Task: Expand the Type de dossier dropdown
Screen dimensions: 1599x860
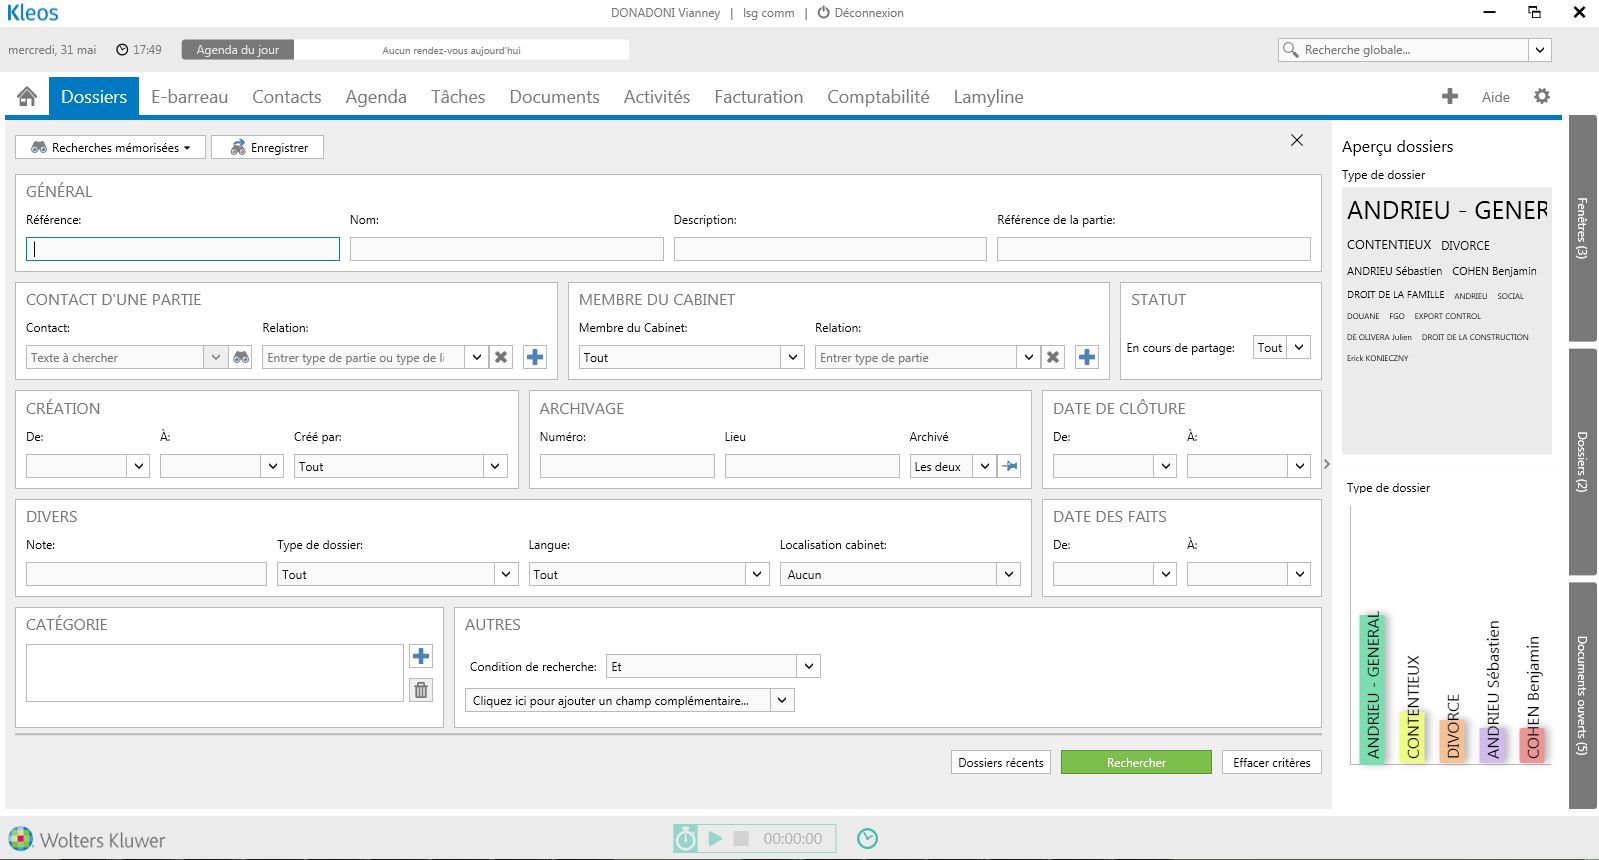Action: (x=506, y=574)
